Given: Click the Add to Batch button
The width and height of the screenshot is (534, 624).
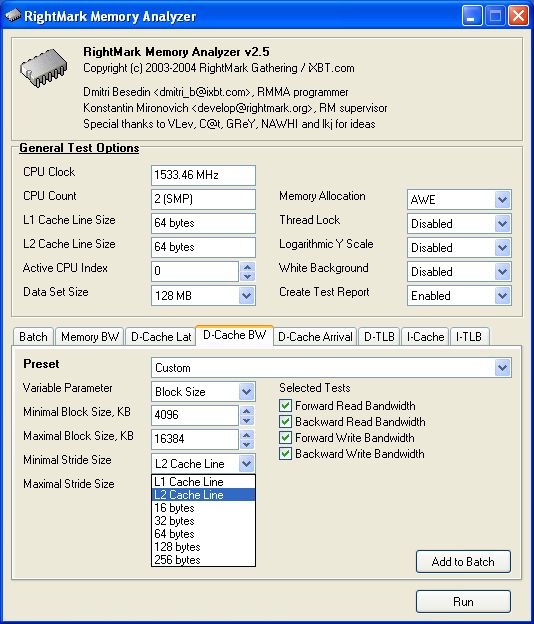Looking at the screenshot, I should pos(463,562).
